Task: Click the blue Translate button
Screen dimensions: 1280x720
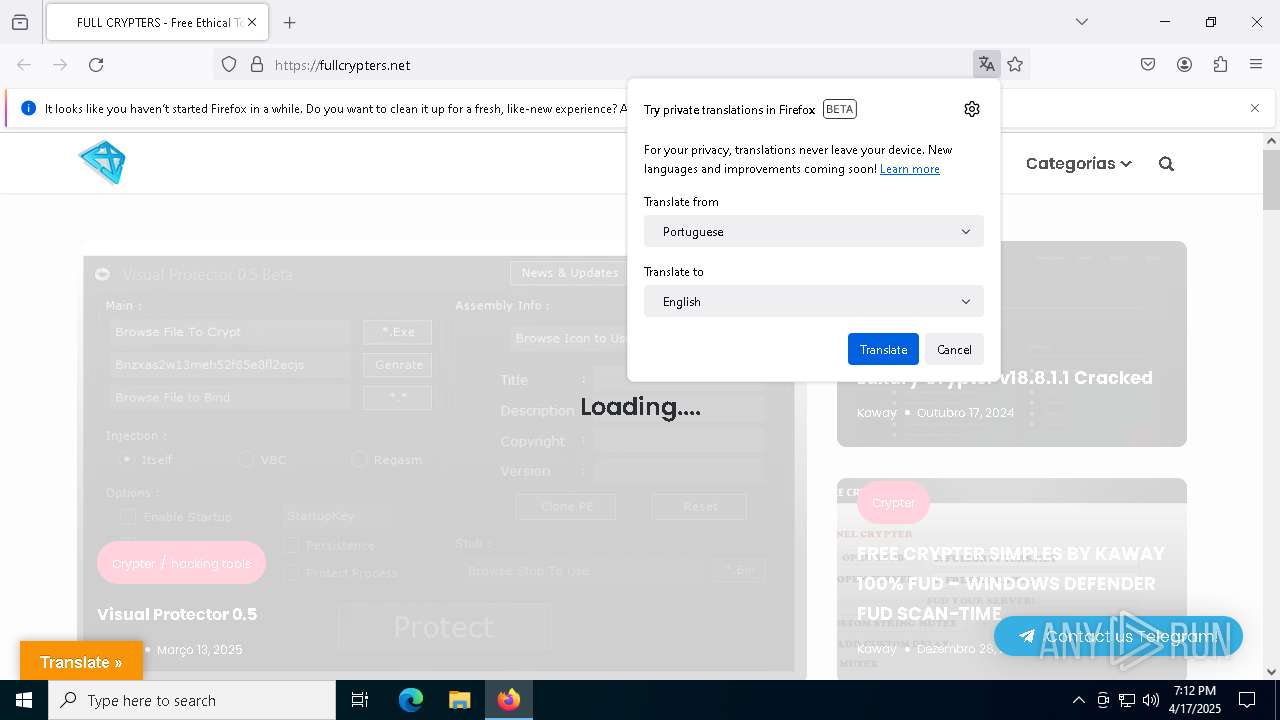Action: tap(883, 349)
